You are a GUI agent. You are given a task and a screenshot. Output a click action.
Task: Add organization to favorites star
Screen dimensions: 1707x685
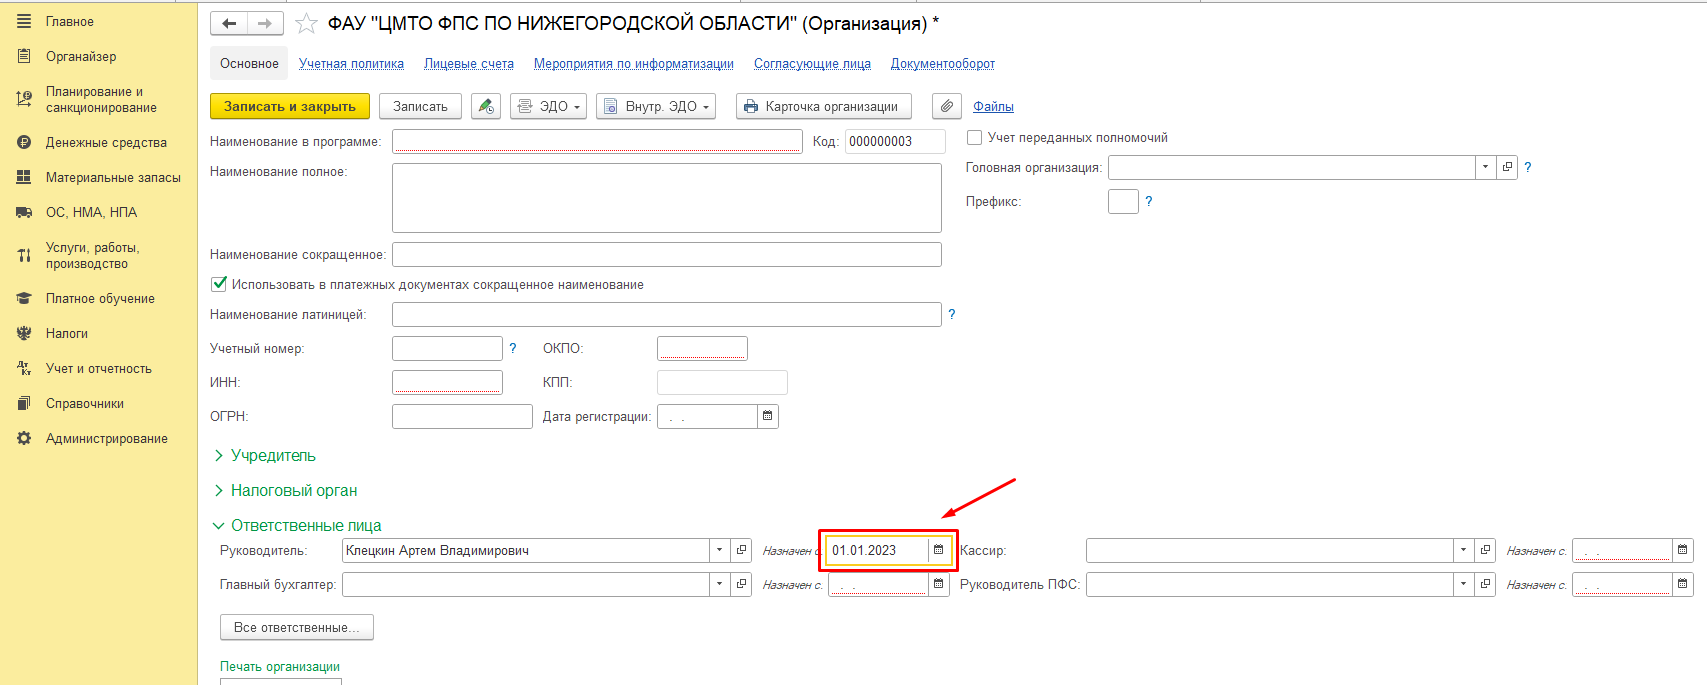(306, 23)
